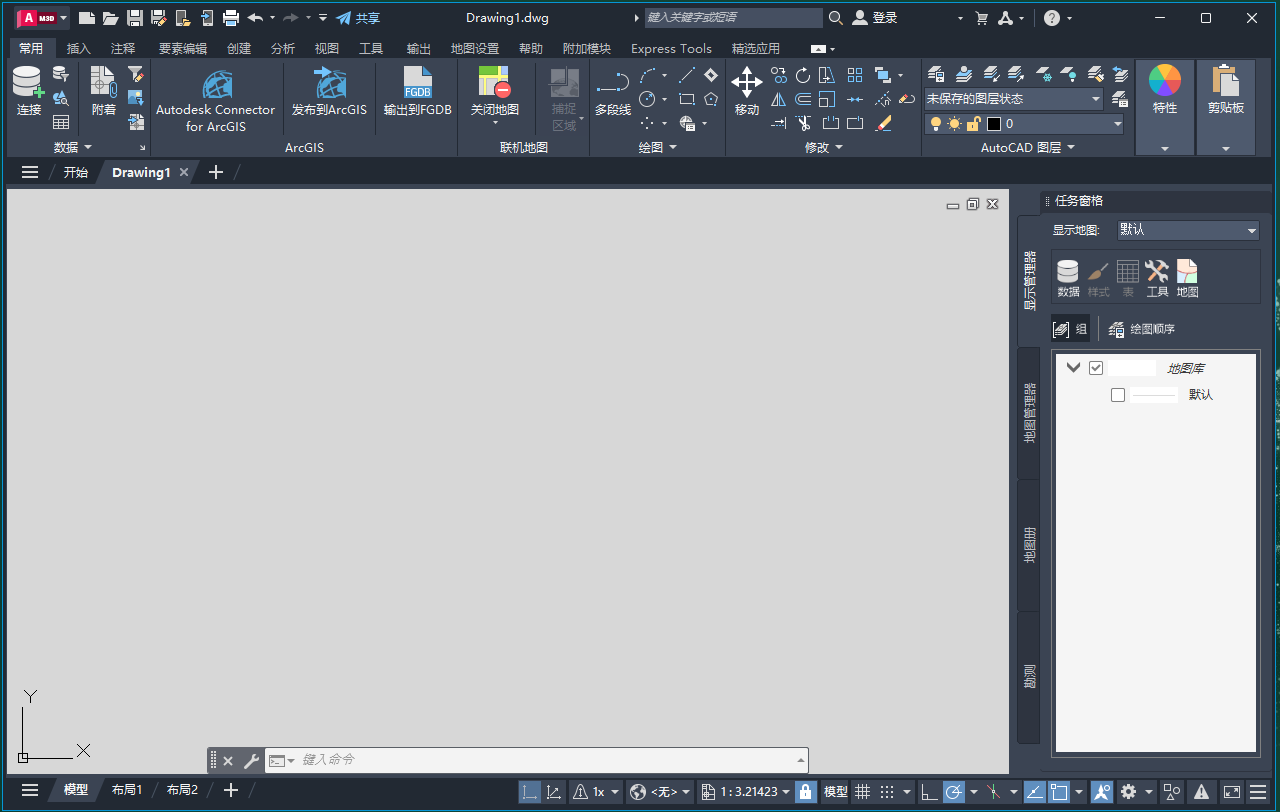Image resolution: width=1280 pixels, height=812 pixels.
Task: Switch to the Express Tools ribbon tab
Action: pyautogui.click(x=671, y=48)
